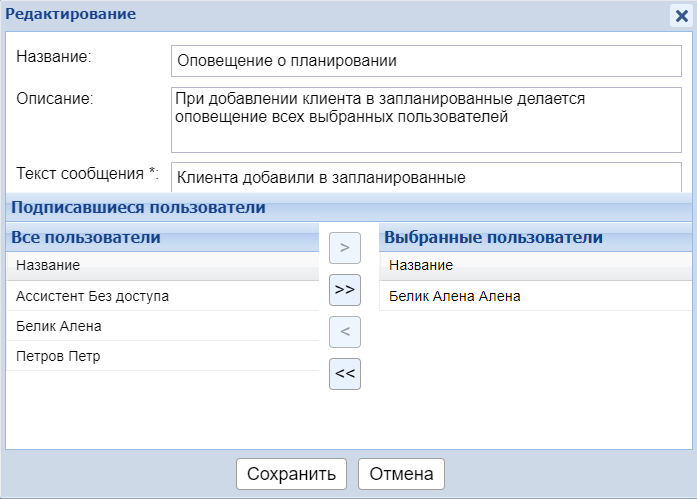697x499 pixels.
Task: Move all users with the >> button
Action: (344, 289)
